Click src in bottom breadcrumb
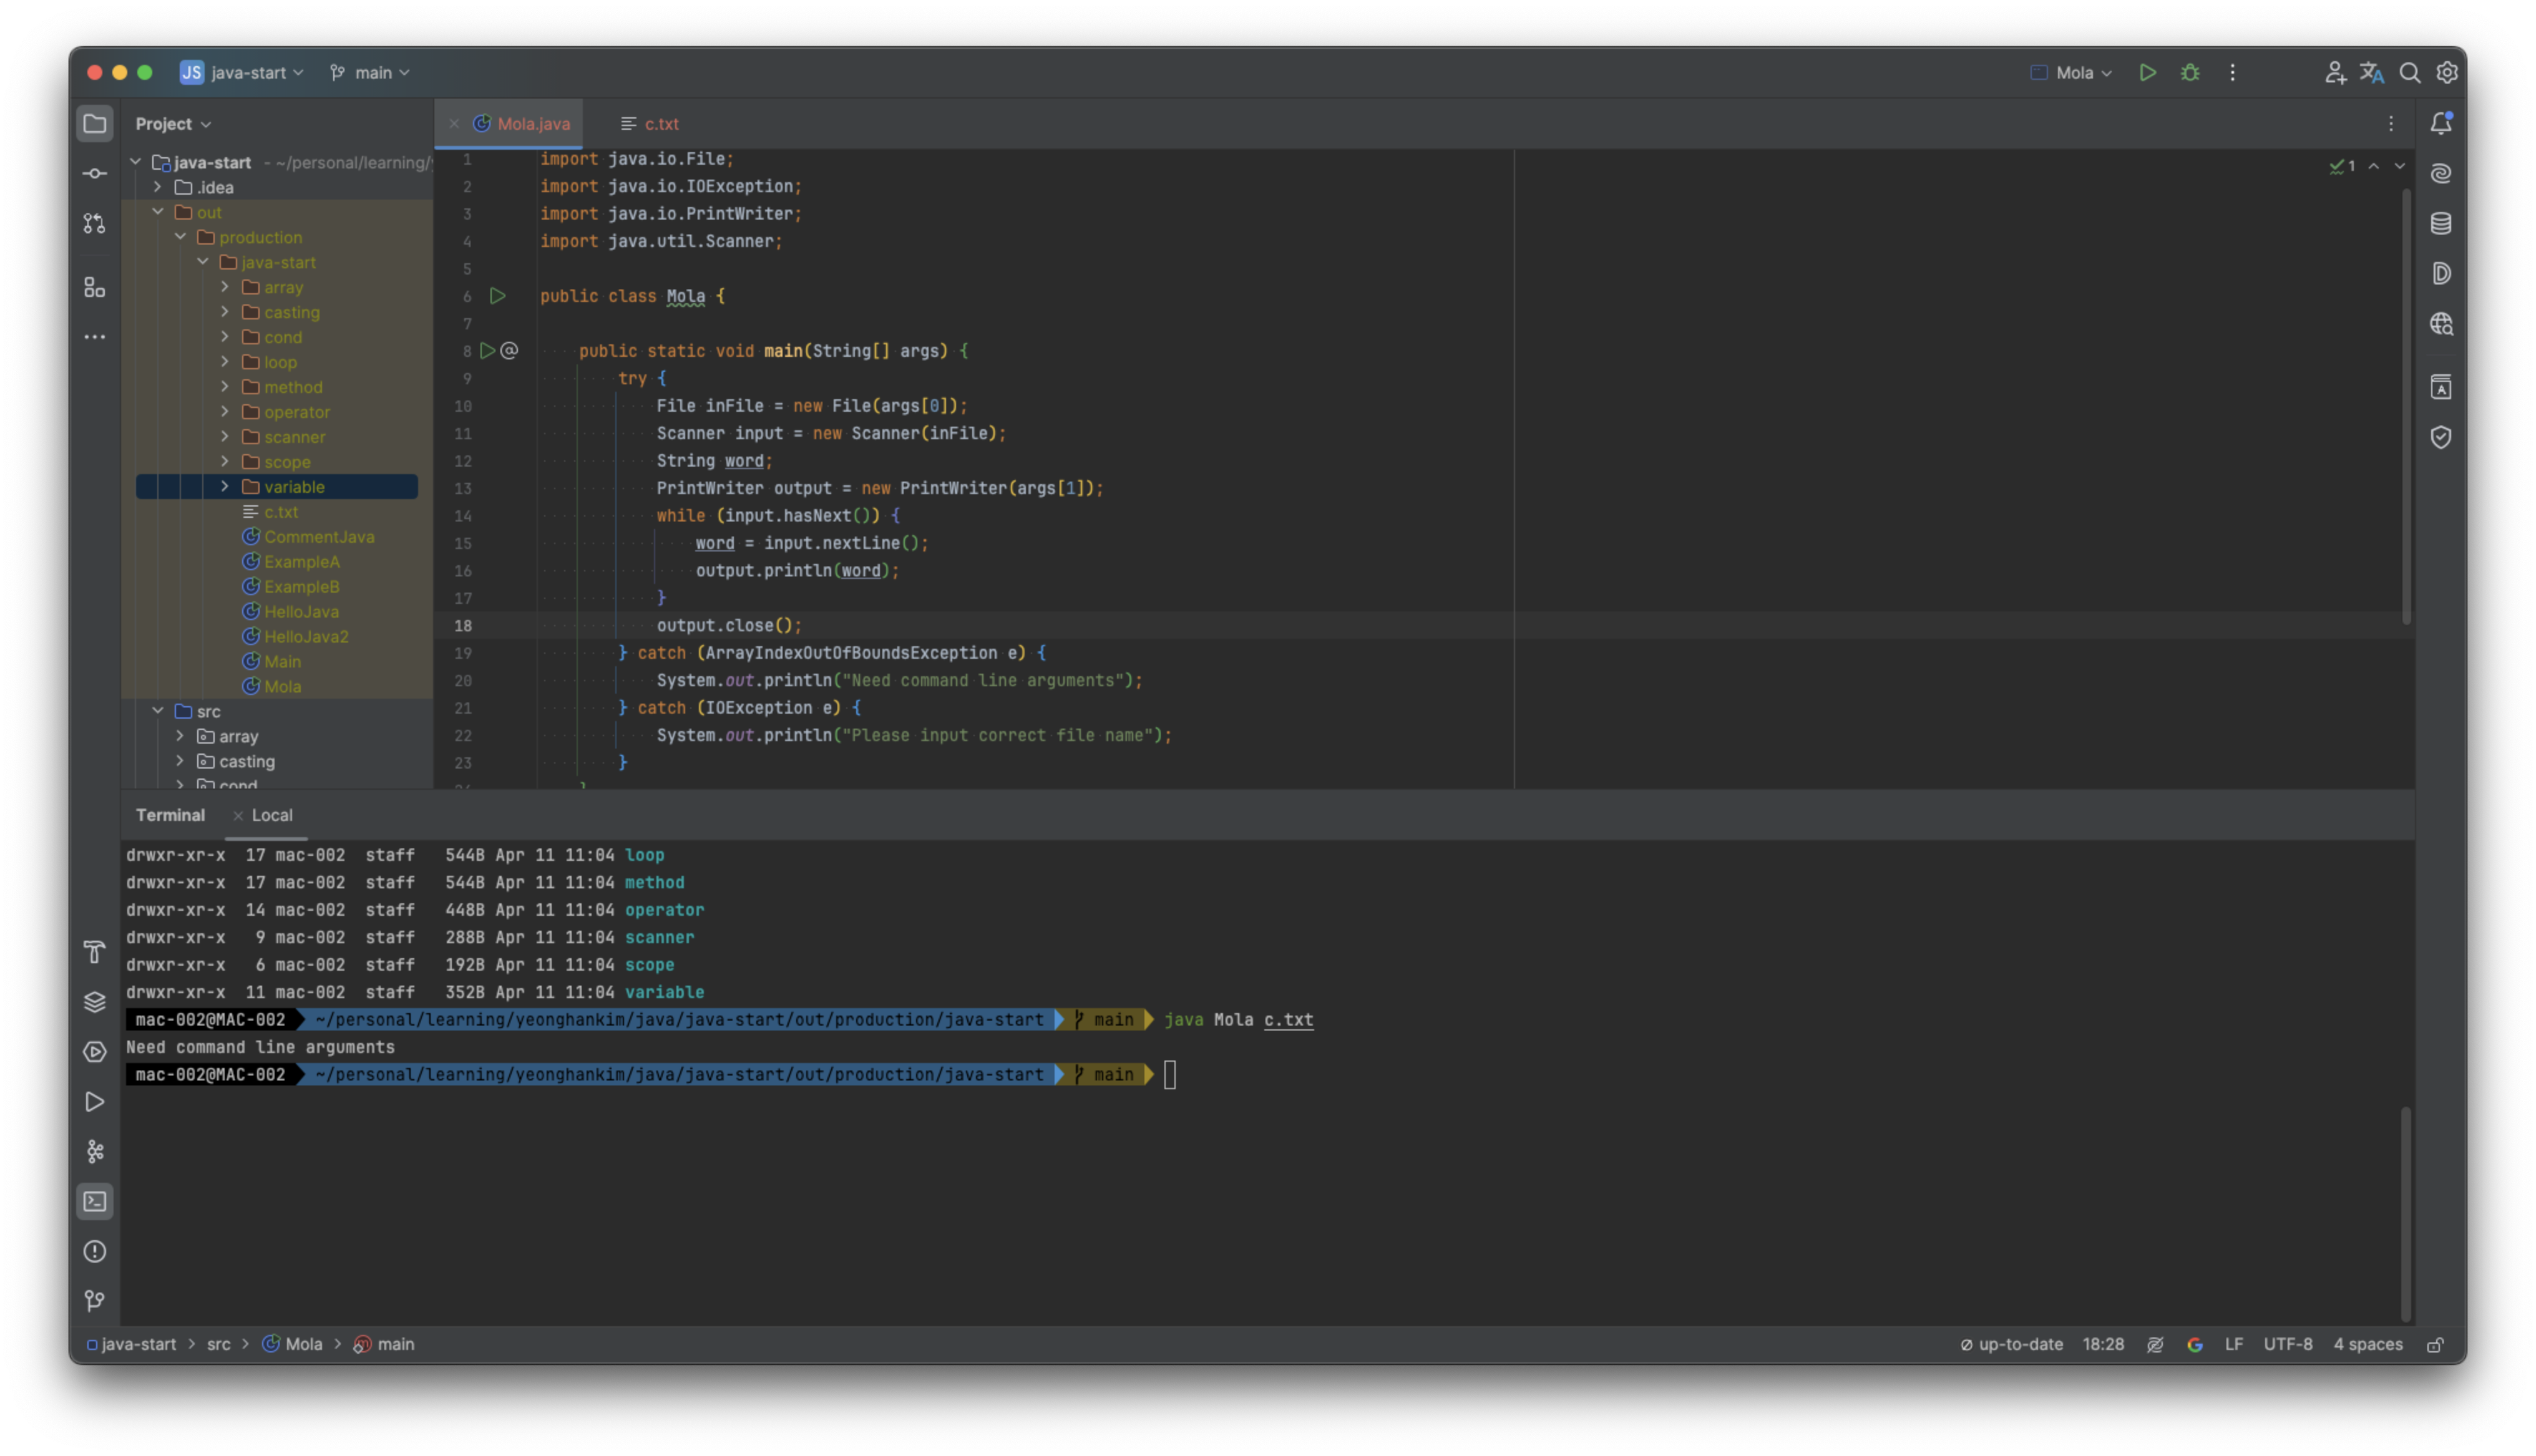The width and height of the screenshot is (2536, 1456). [x=218, y=1345]
